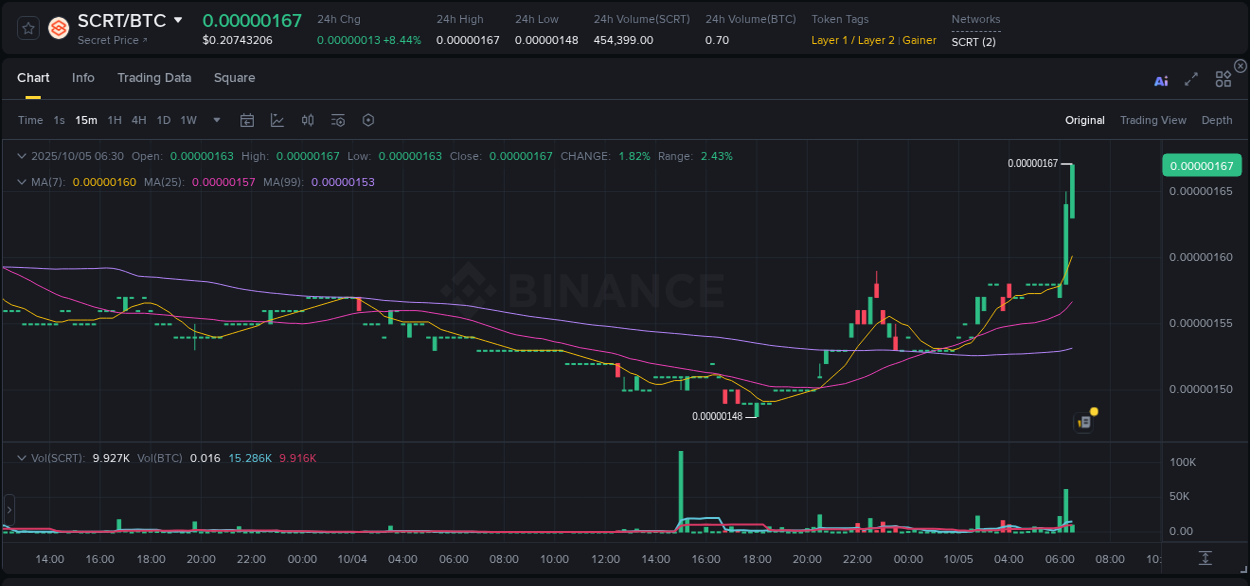Open the AI assistant icon
This screenshot has width=1250, height=586.
pyautogui.click(x=1161, y=81)
